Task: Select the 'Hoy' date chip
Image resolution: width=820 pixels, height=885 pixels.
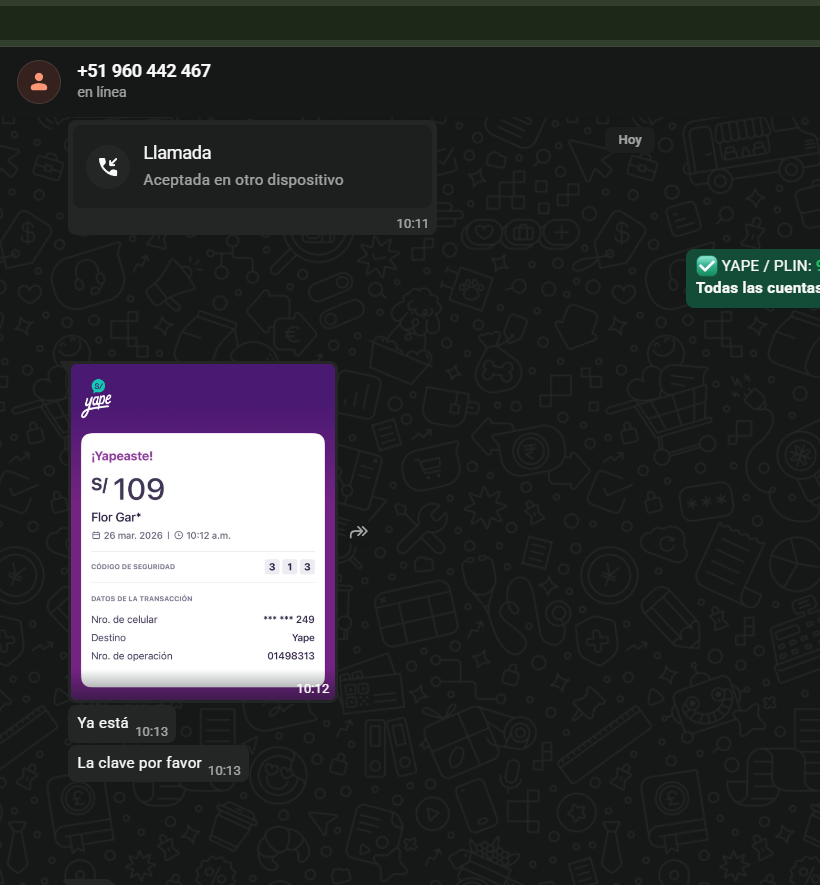Action: [630, 140]
